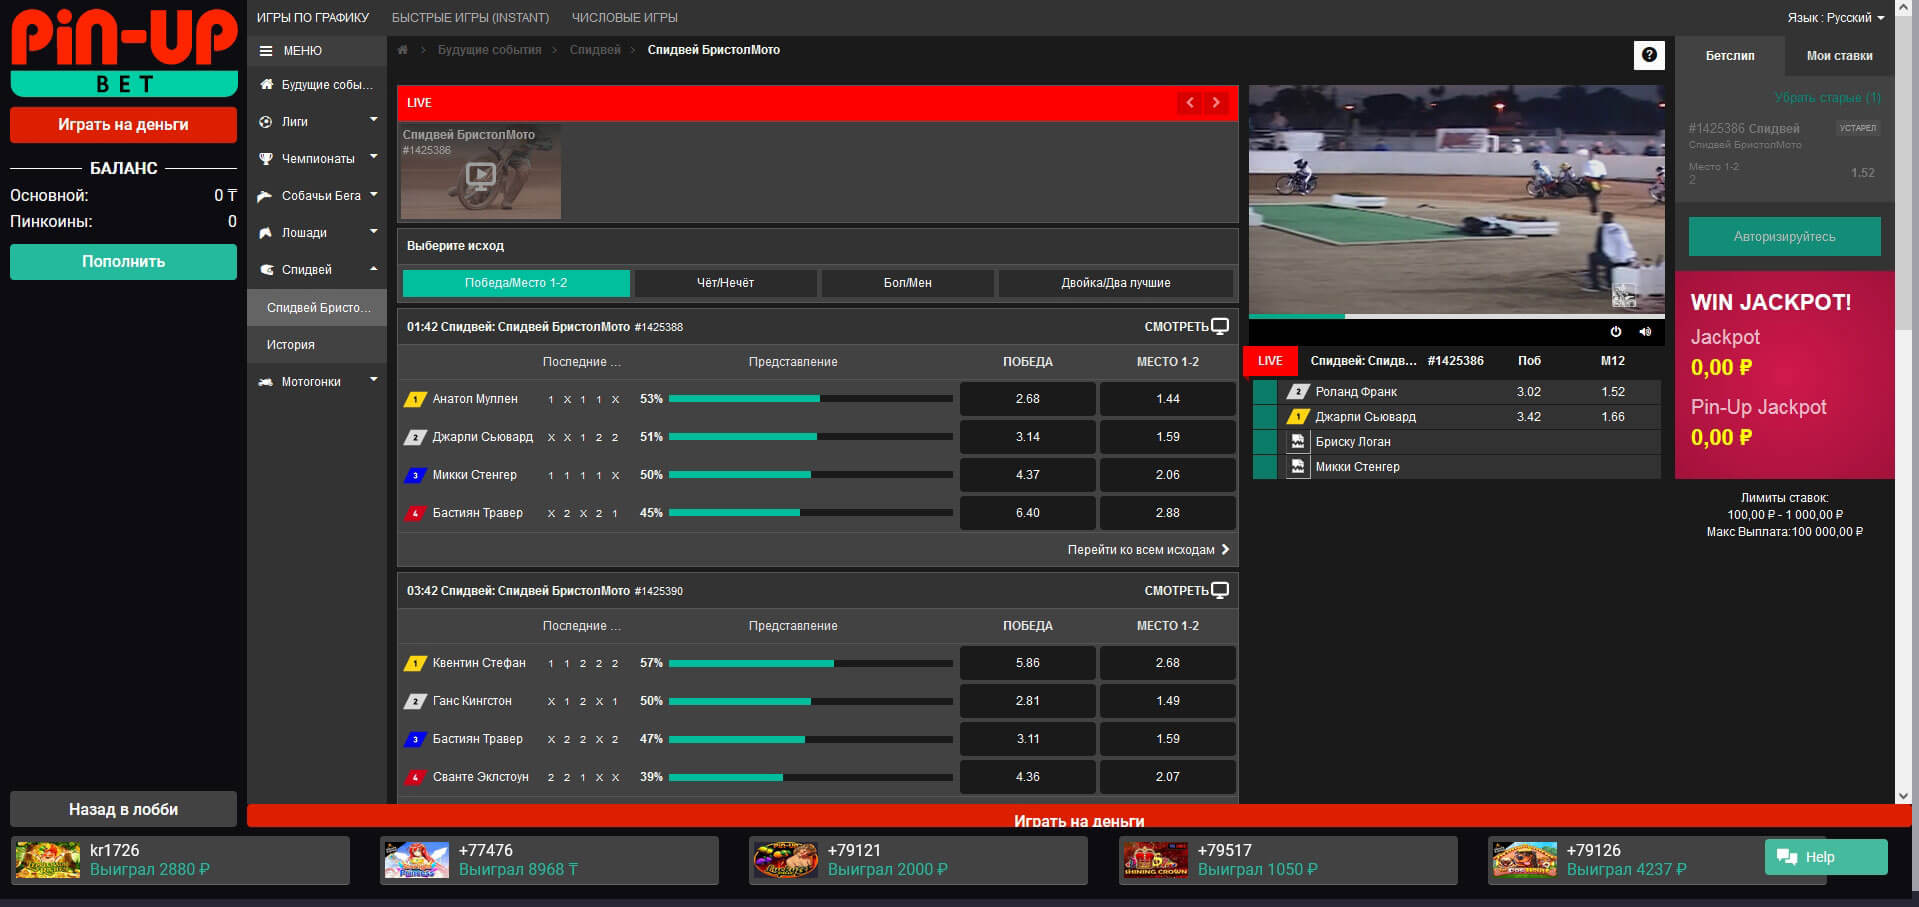Screen dimensions: 1919x907
Task: Expand Собачьи Бега menu section
Action: tap(317, 196)
